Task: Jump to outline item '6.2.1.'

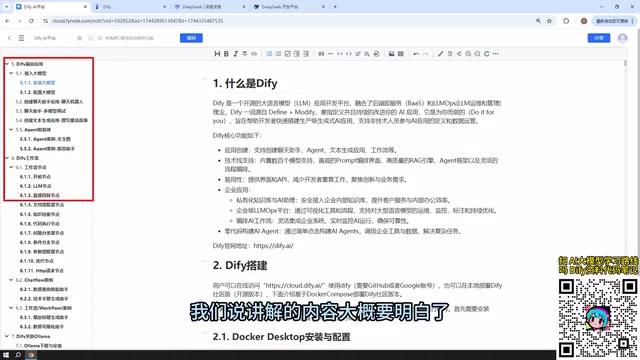Action: (44, 289)
